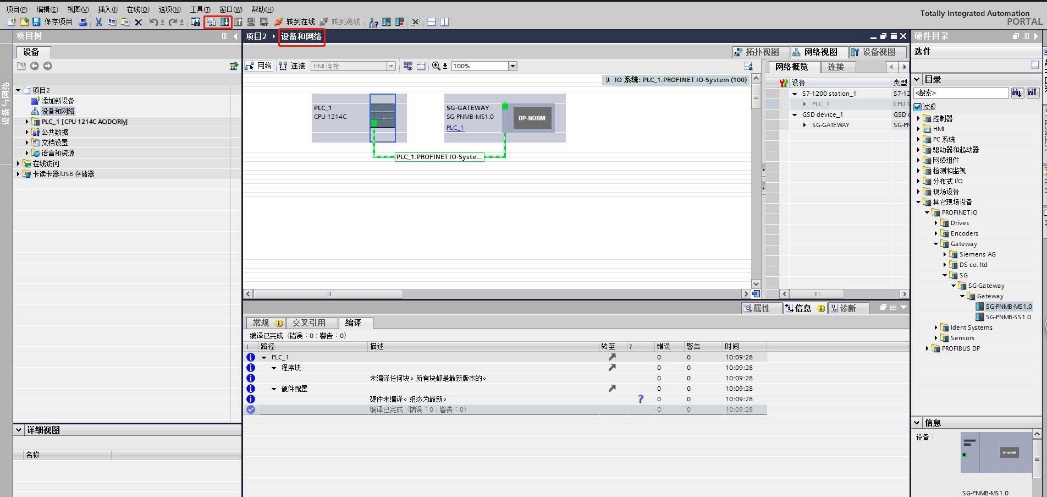The width and height of the screenshot is (1047, 497).
Task: Select the PLC_1 CPU 1214C device block
Action: coord(359,118)
